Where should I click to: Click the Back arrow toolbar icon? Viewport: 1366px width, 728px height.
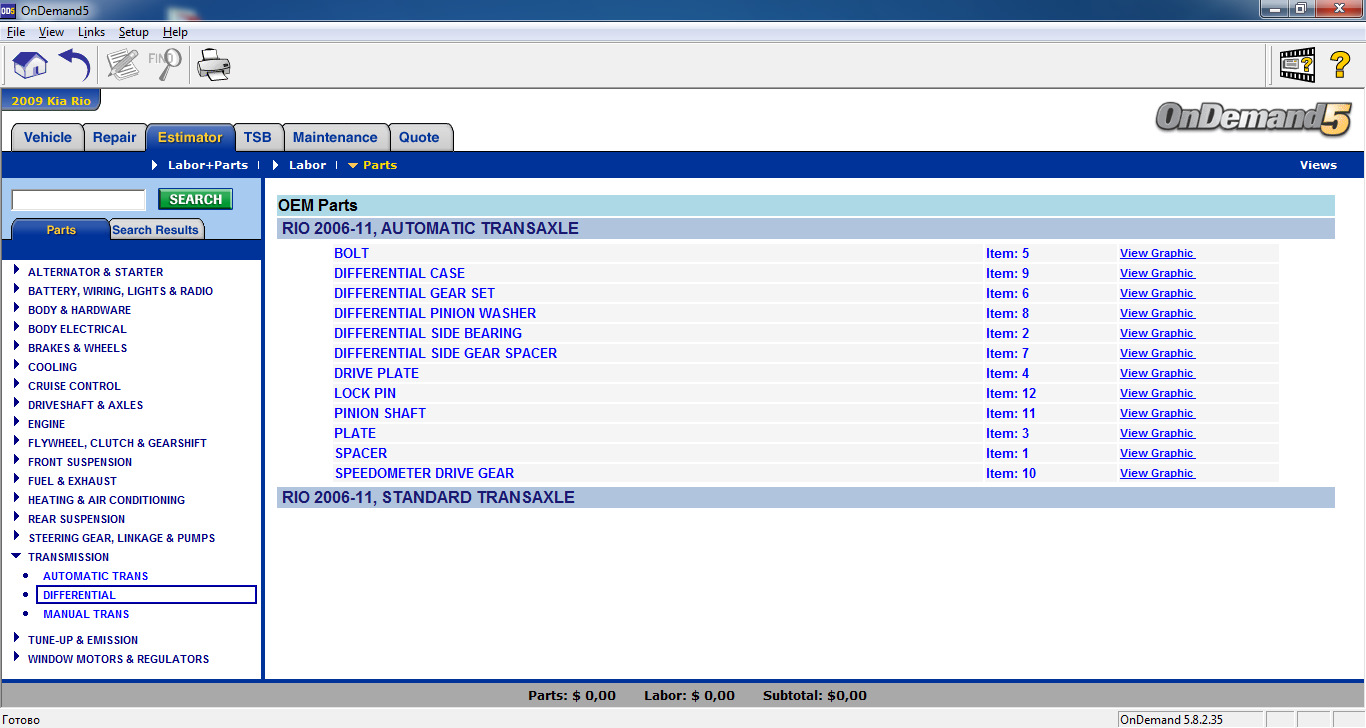coord(75,66)
